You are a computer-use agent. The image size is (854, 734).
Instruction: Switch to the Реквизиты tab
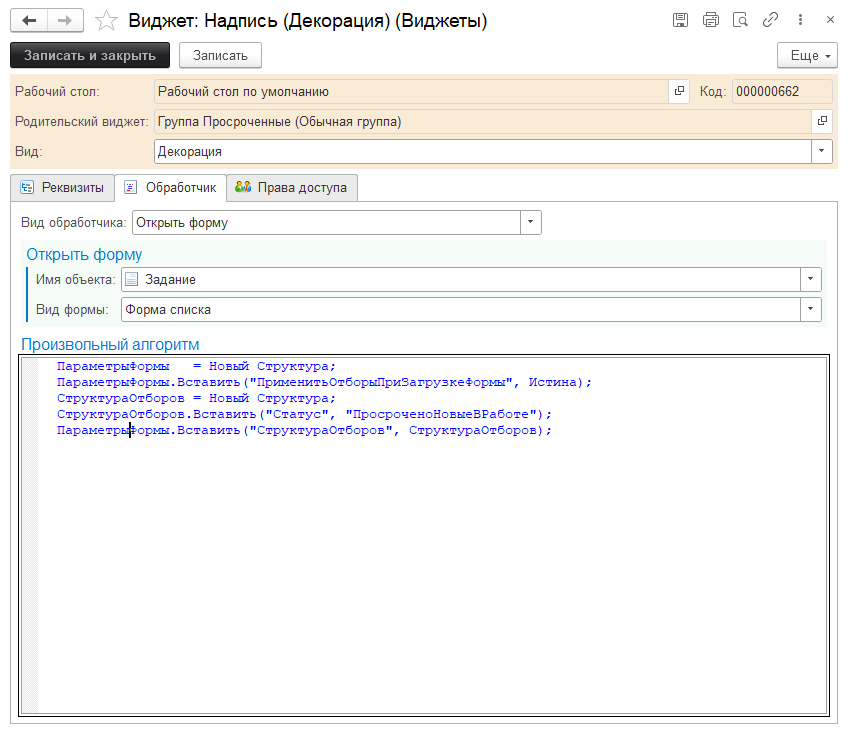pyautogui.click(x=62, y=187)
